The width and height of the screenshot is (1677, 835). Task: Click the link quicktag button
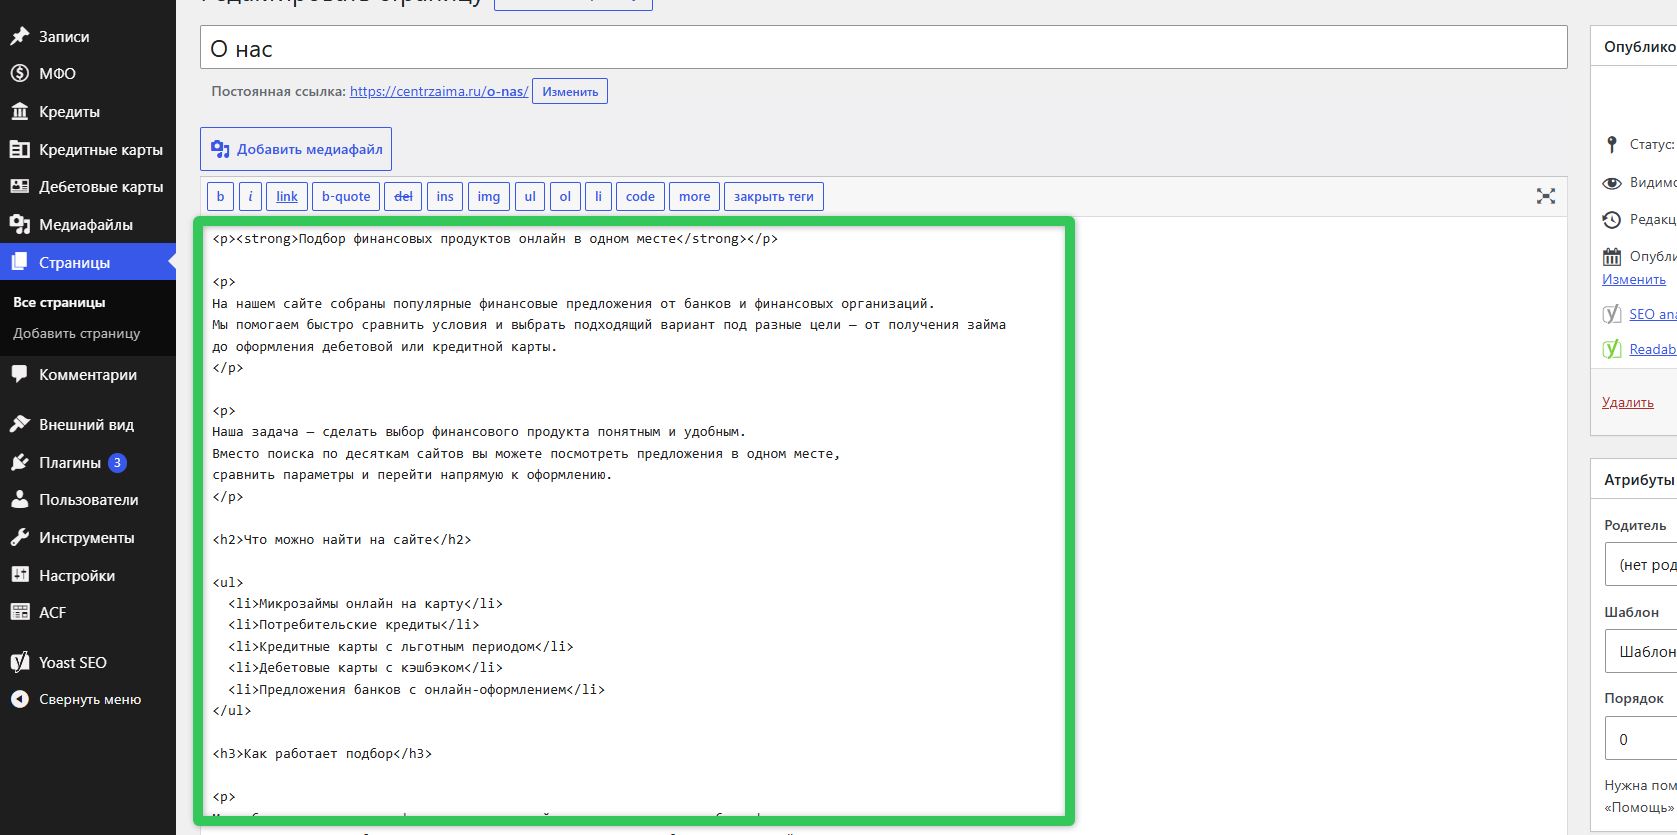coord(287,196)
